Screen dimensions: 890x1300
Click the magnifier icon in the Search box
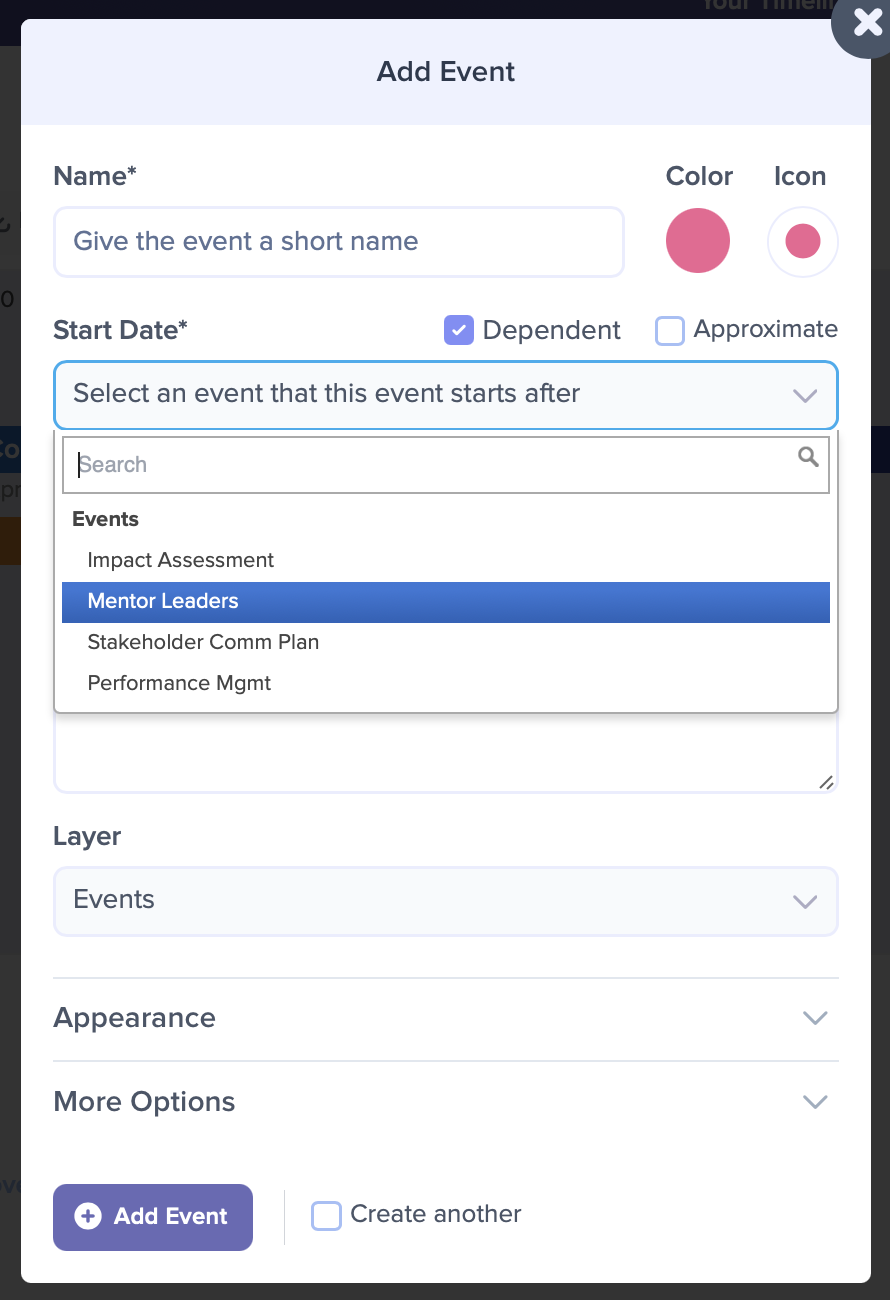[808, 458]
